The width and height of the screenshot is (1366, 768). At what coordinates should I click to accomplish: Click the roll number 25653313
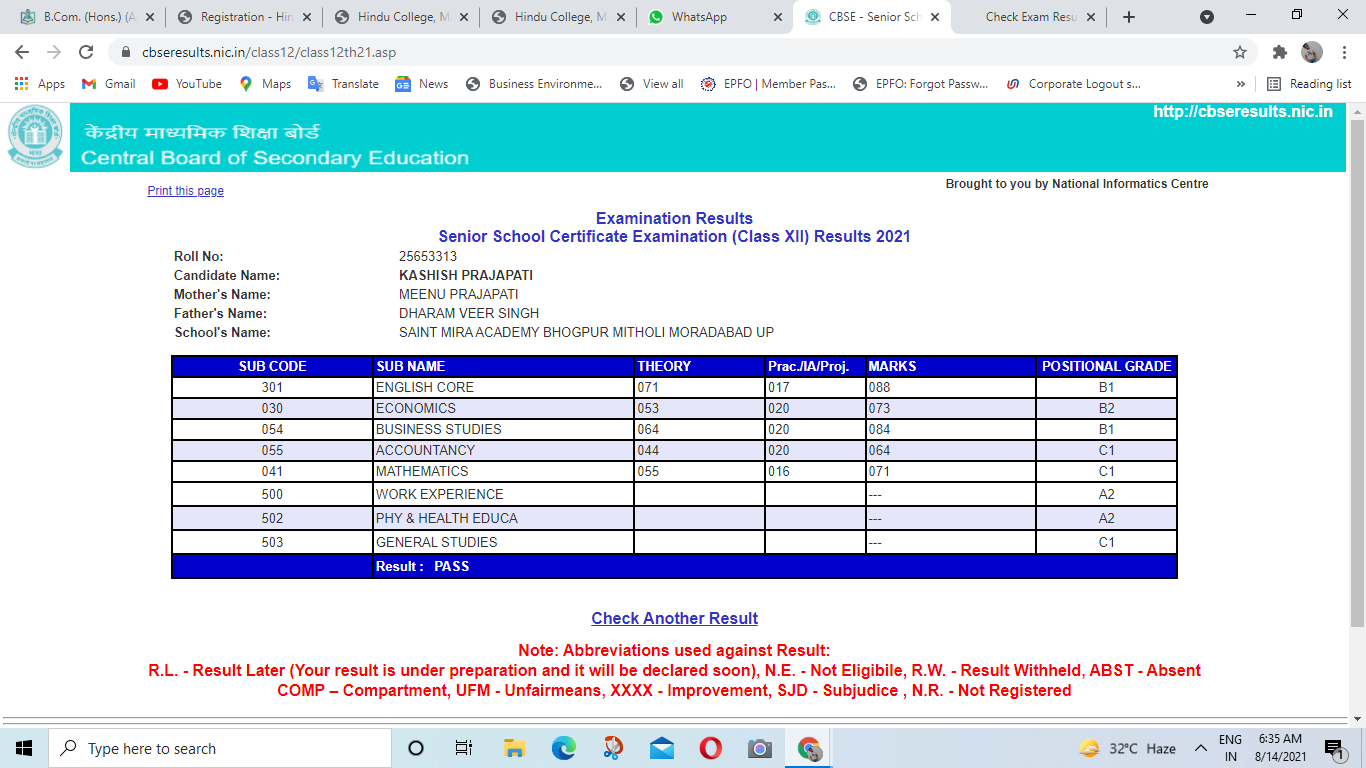[428, 256]
